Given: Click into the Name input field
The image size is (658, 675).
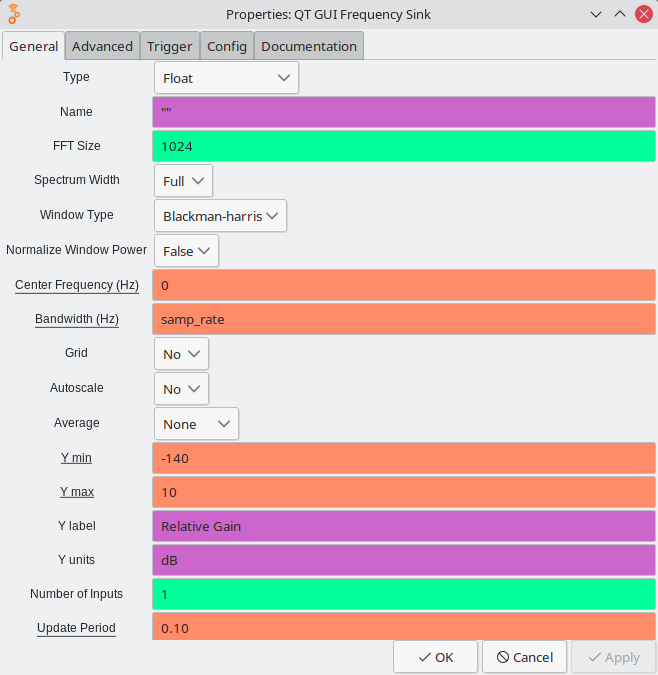Looking at the screenshot, I should (x=404, y=112).
